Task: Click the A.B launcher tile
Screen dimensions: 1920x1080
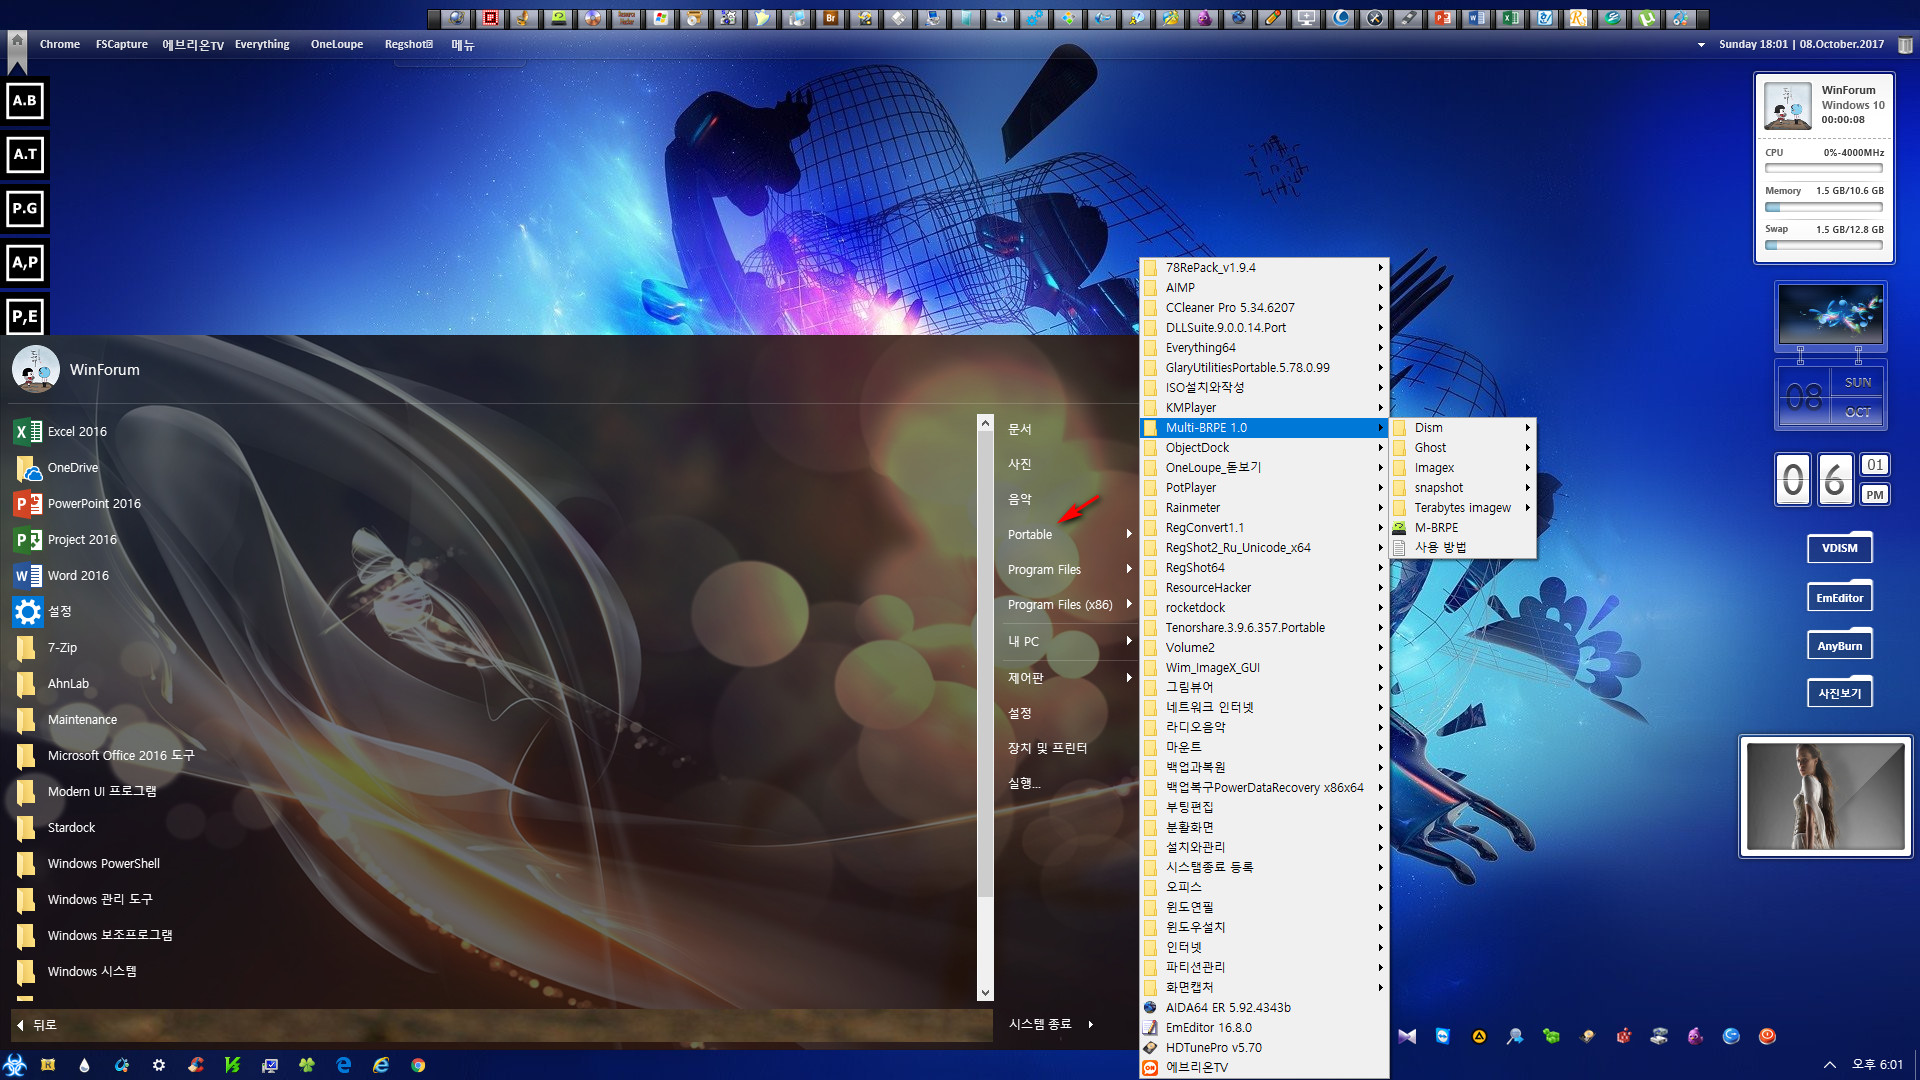Action: click(x=25, y=101)
